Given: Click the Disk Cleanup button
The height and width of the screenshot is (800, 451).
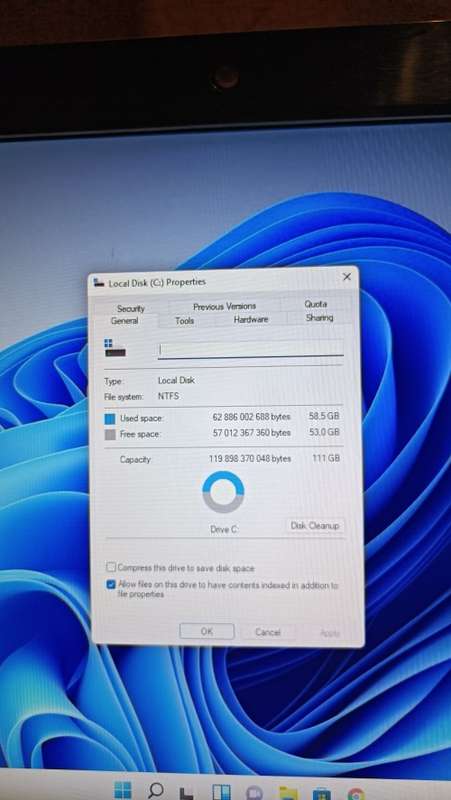Looking at the screenshot, I should (315, 526).
